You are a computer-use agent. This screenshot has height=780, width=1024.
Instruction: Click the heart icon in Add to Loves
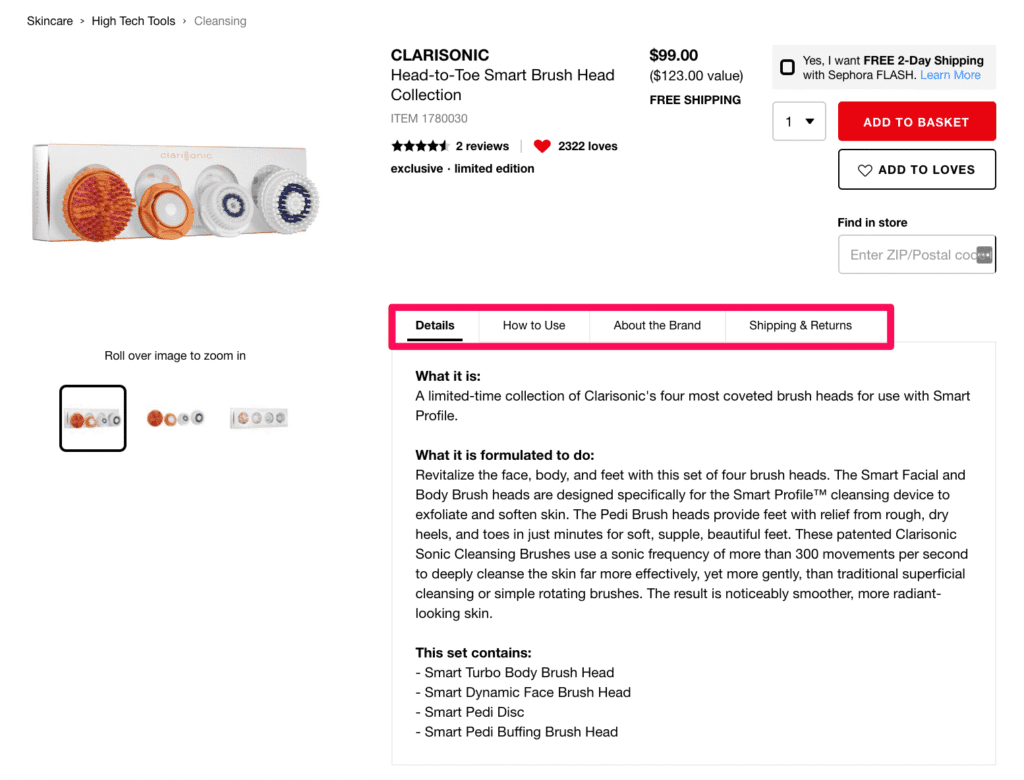pos(865,170)
